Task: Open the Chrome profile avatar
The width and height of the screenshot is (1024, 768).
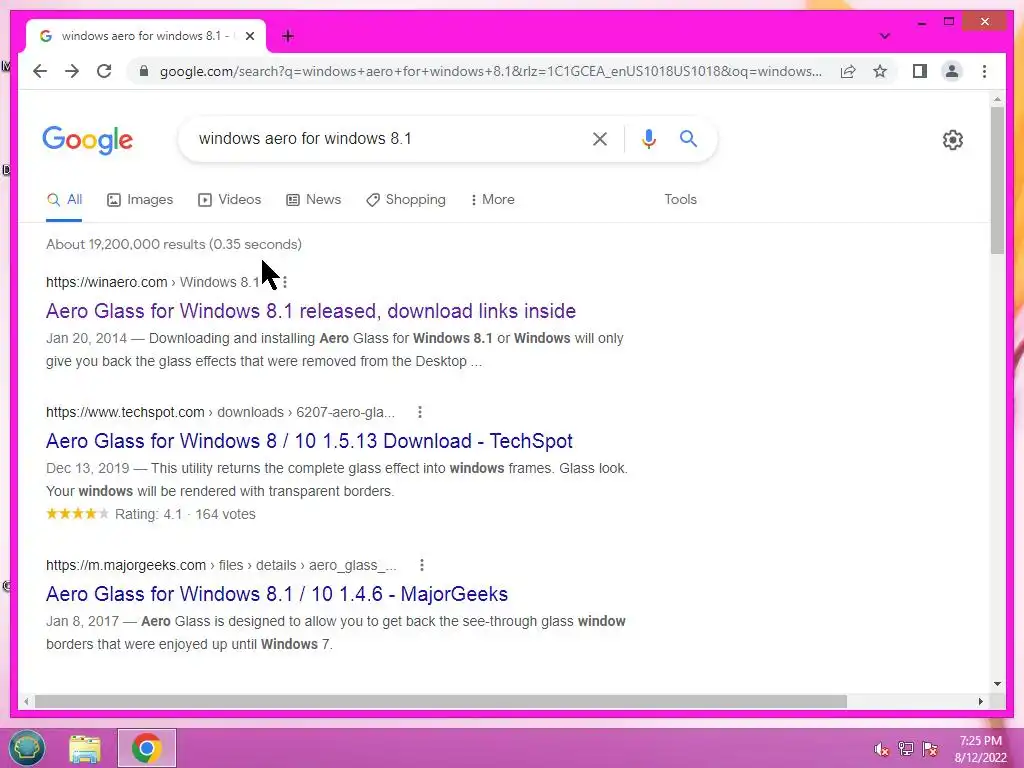Action: click(x=952, y=71)
